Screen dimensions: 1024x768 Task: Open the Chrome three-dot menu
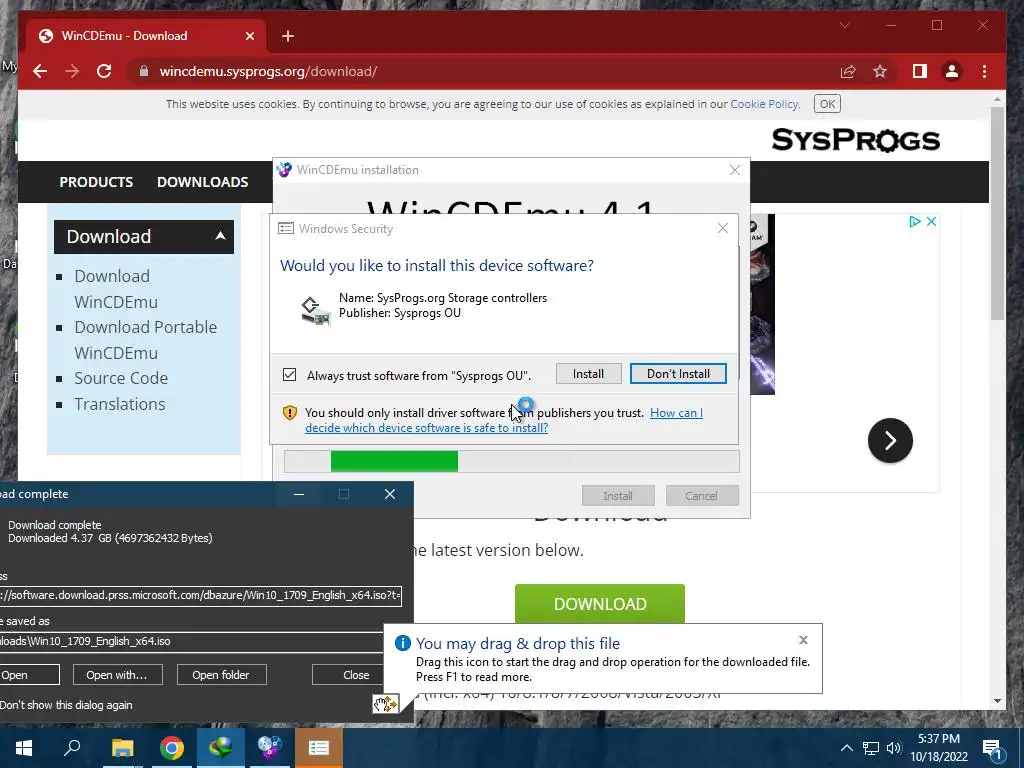point(984,71)
